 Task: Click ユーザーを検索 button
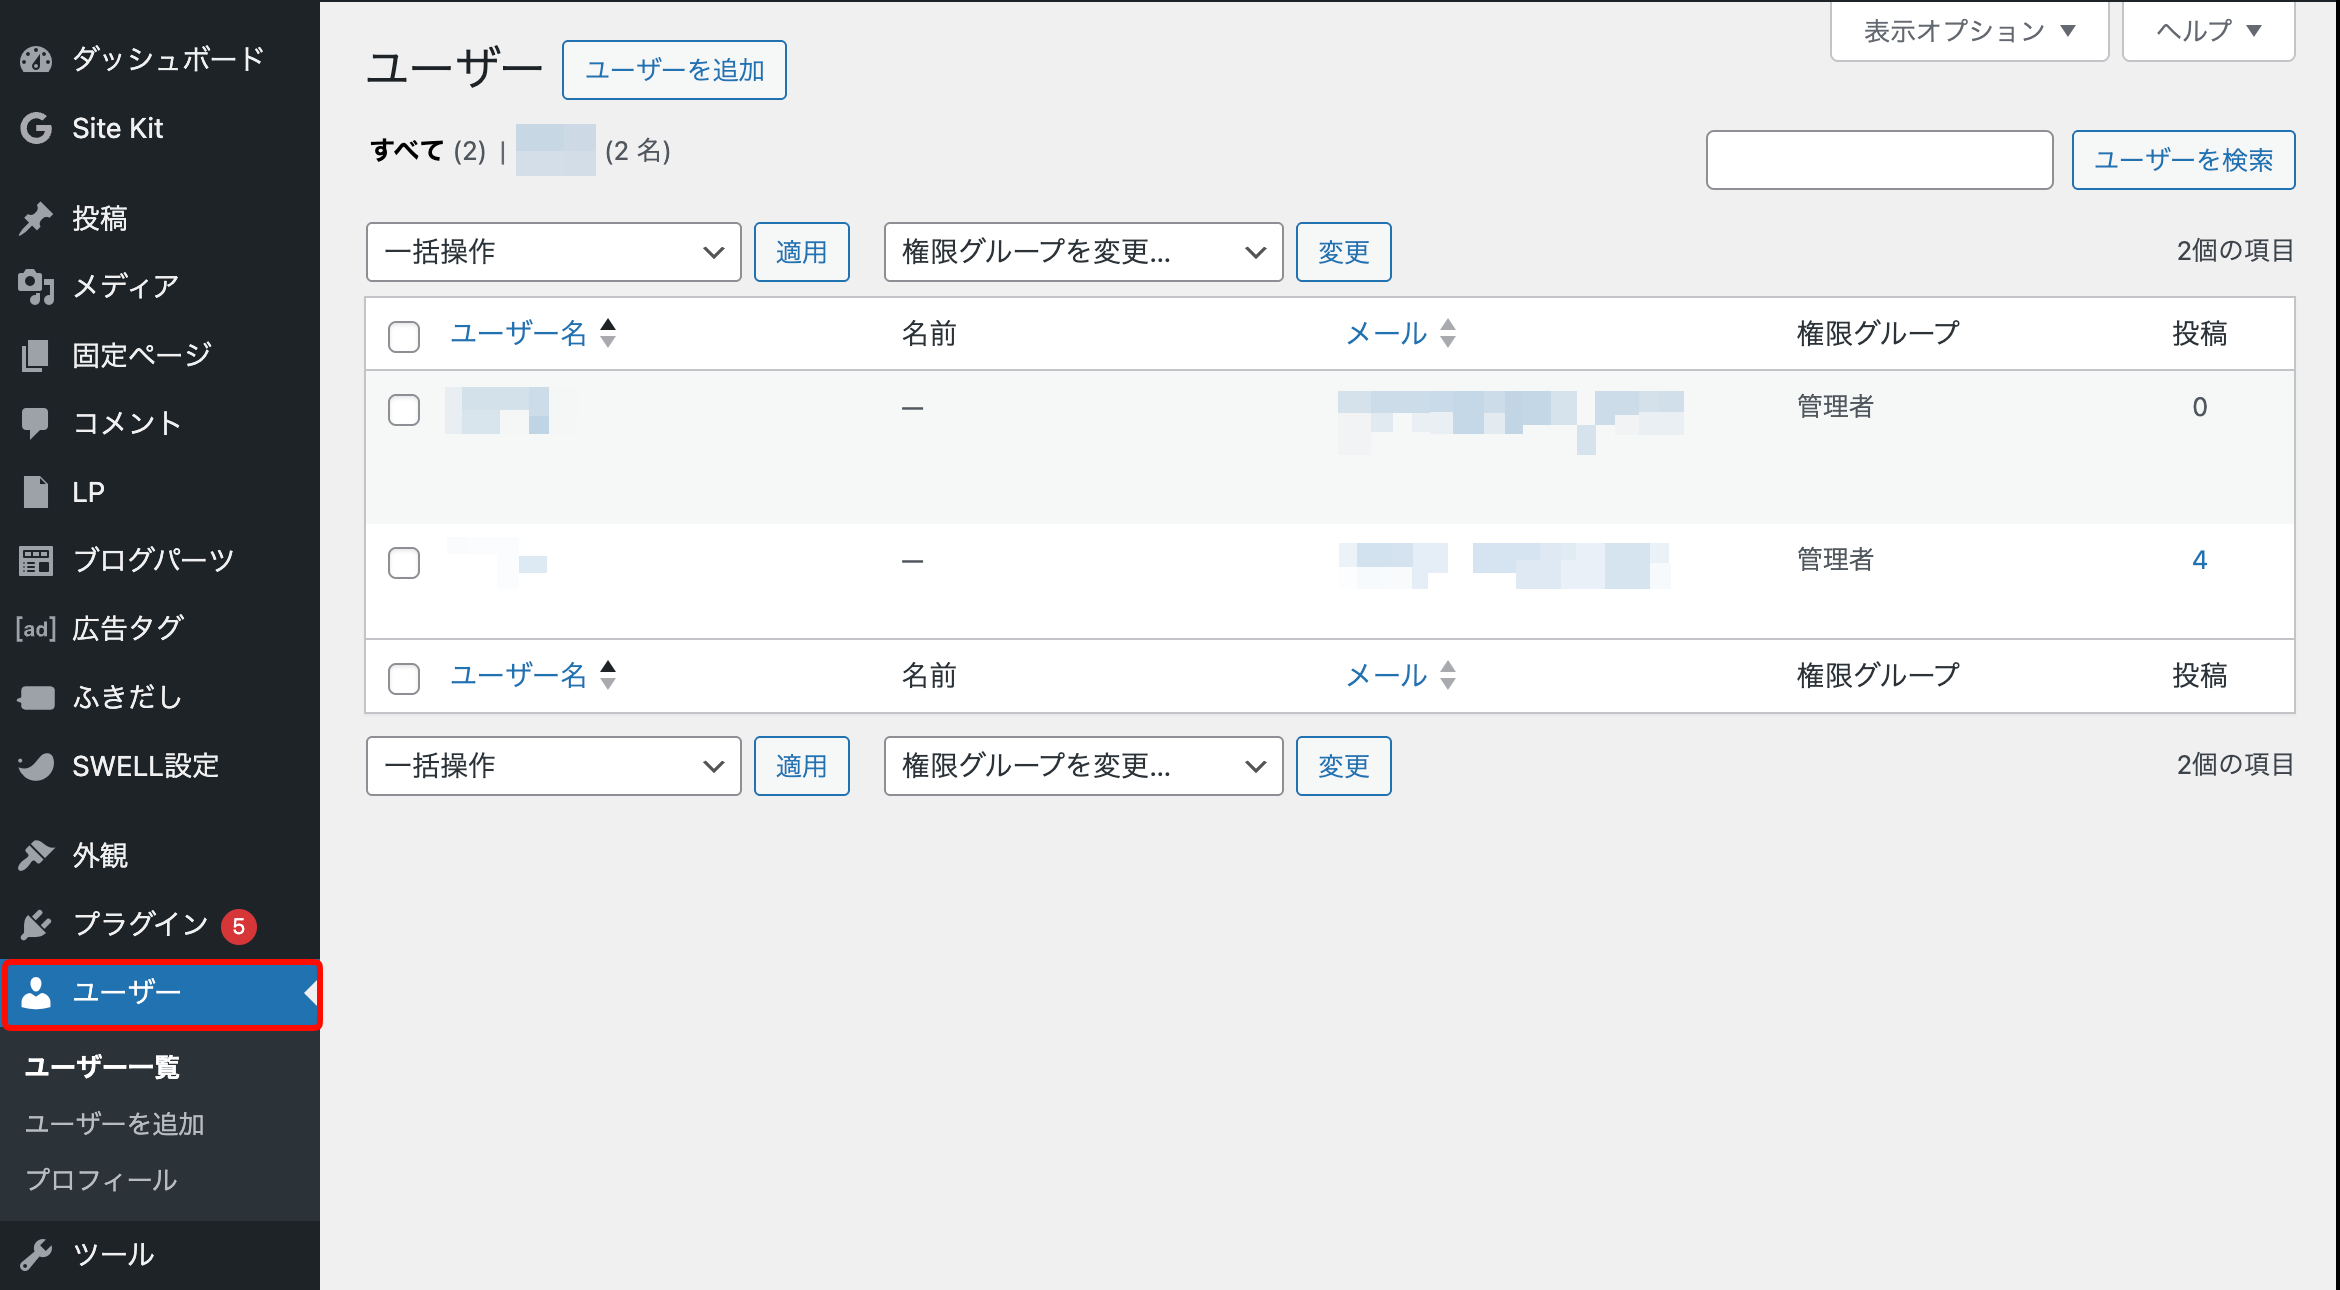[x=2183, y=160]
